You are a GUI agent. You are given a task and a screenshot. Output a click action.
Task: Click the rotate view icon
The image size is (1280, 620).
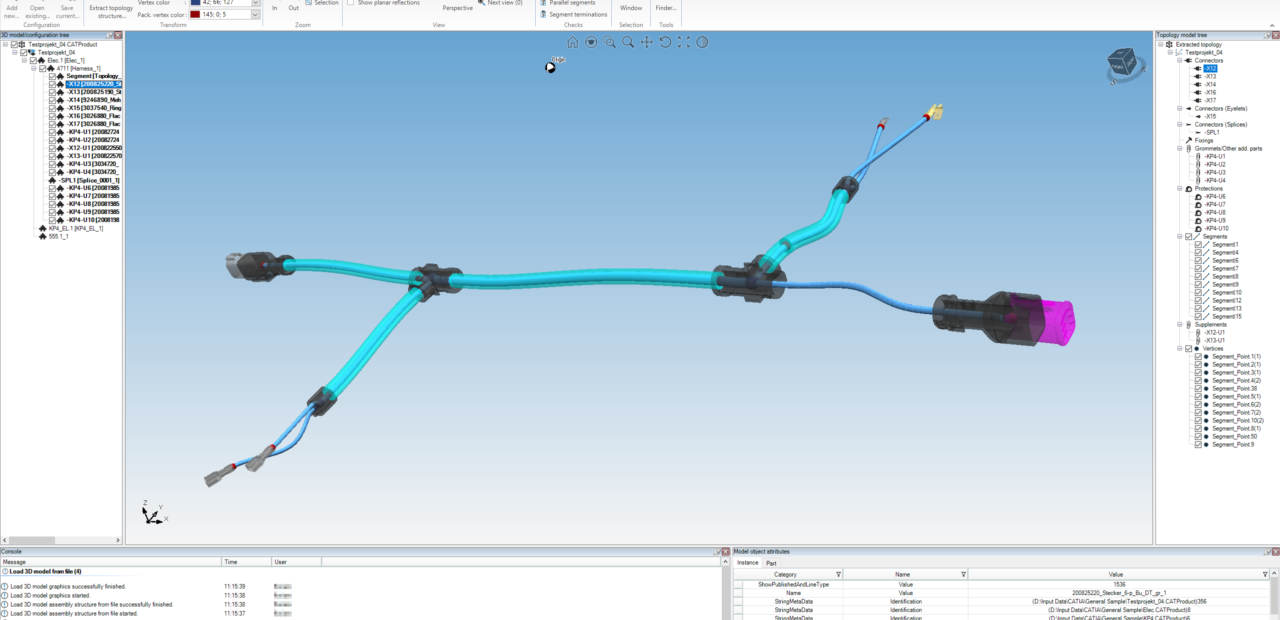coord(665,42)
